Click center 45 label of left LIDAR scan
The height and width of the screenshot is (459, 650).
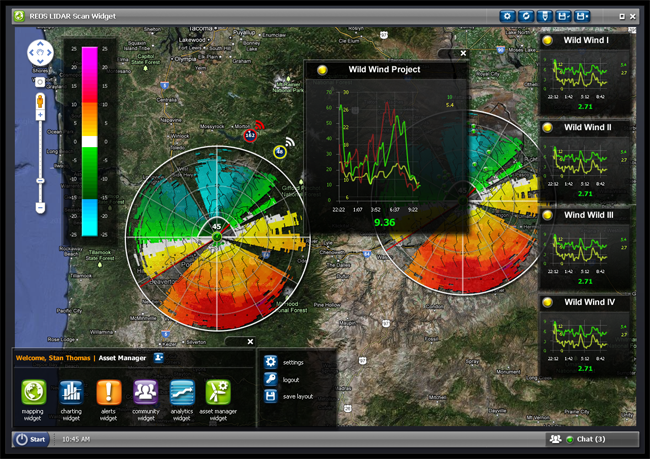[x=216, y=226]
